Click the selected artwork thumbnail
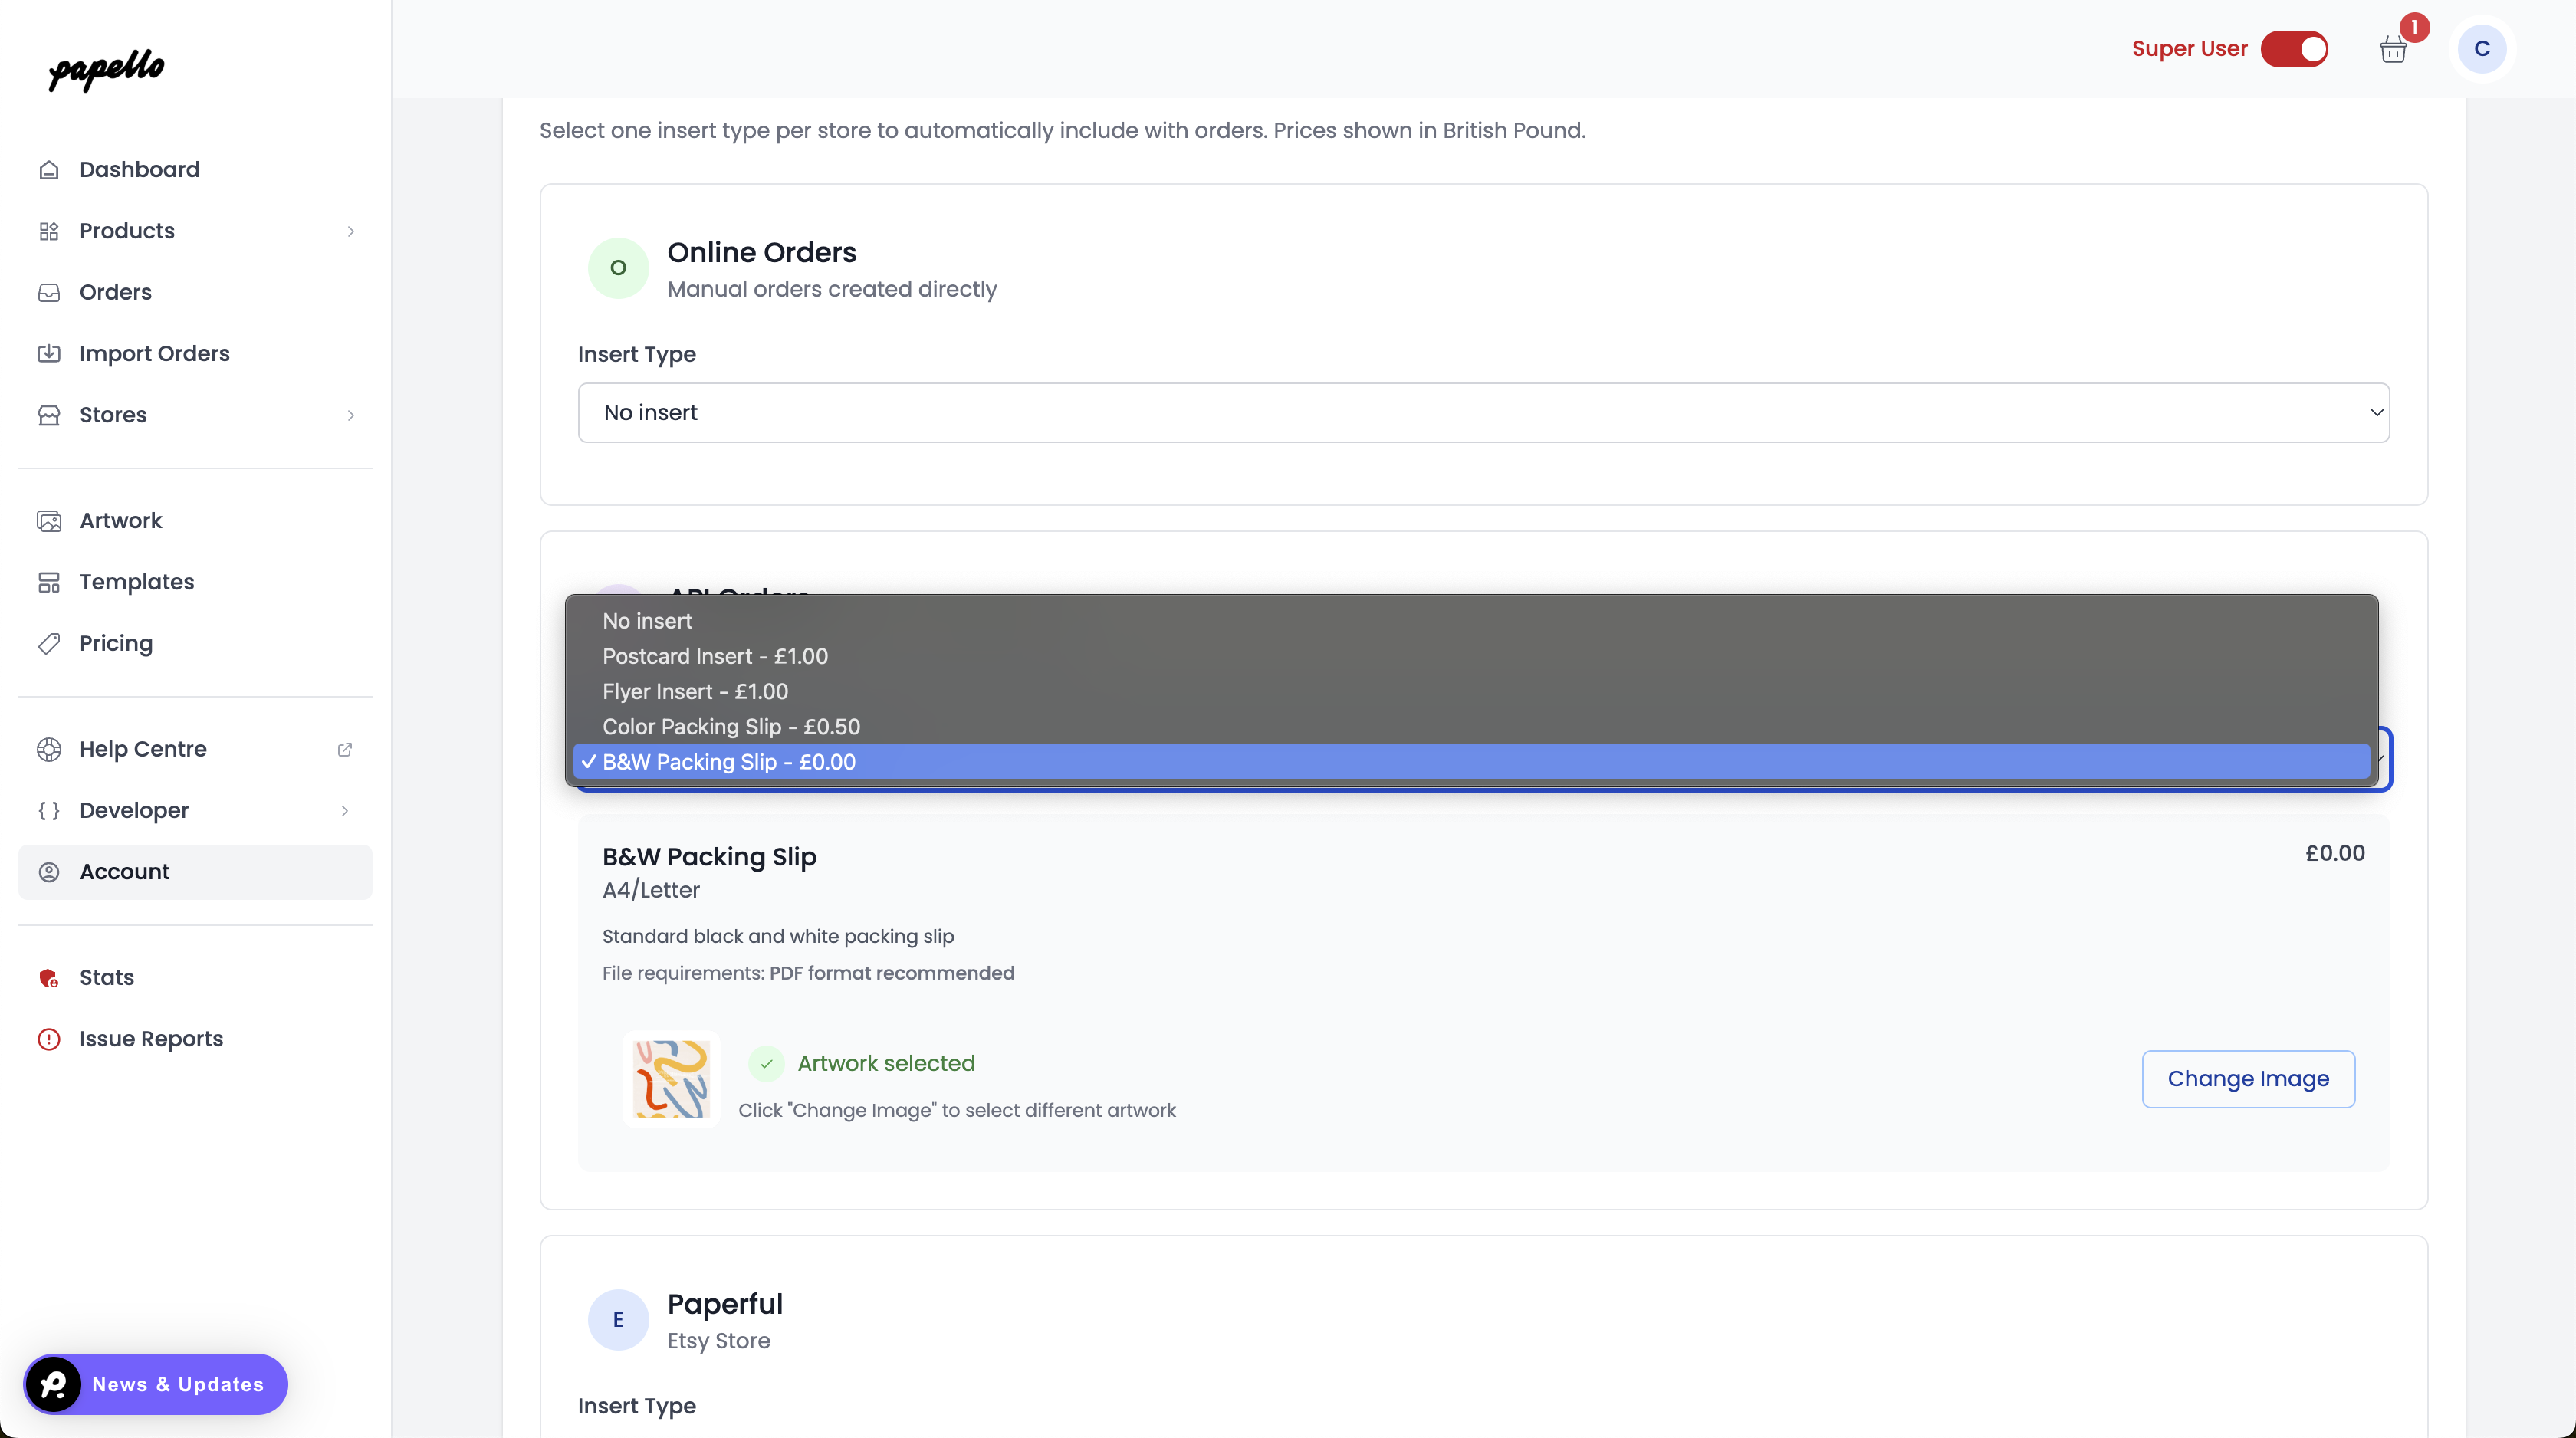The height and width of the screenshot is (1438, 2576). (671, 1079)
